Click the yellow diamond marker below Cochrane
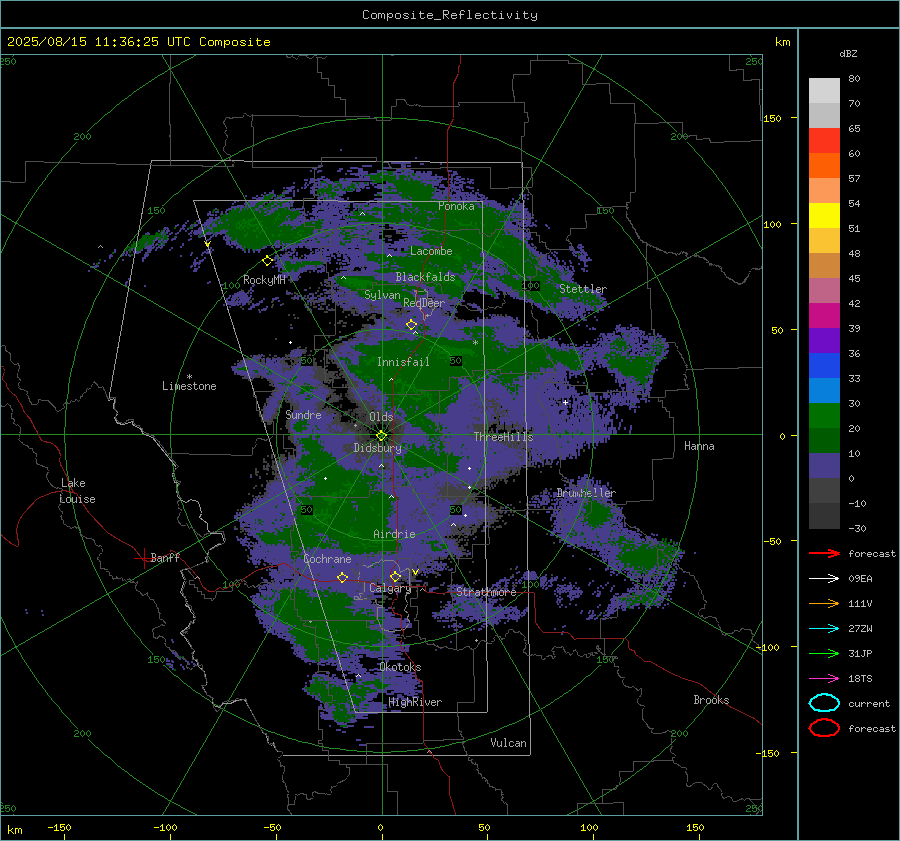The height and width of the screenshot is (841, 900). coord(343,577)
